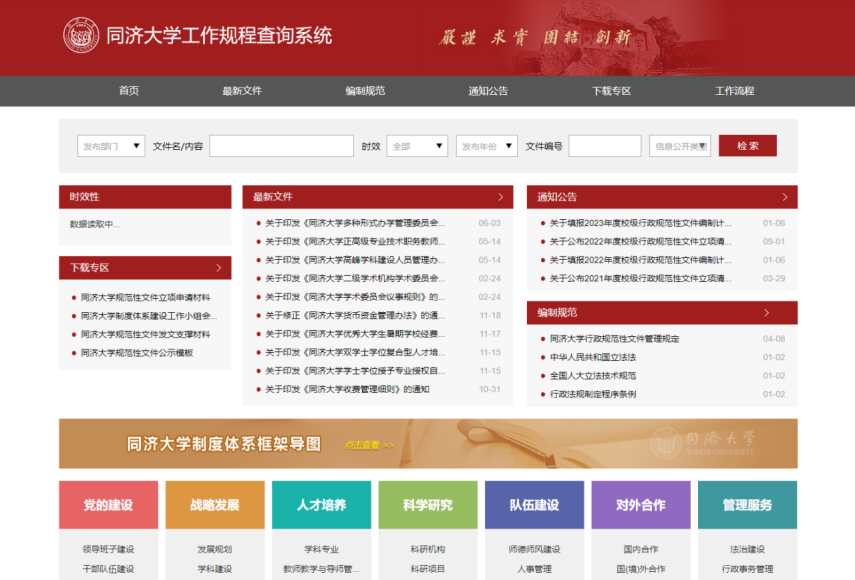855x580 pixels.
Task: Open 填报2022年度校级行政规范性文件 notice
Action: (640, 261)
